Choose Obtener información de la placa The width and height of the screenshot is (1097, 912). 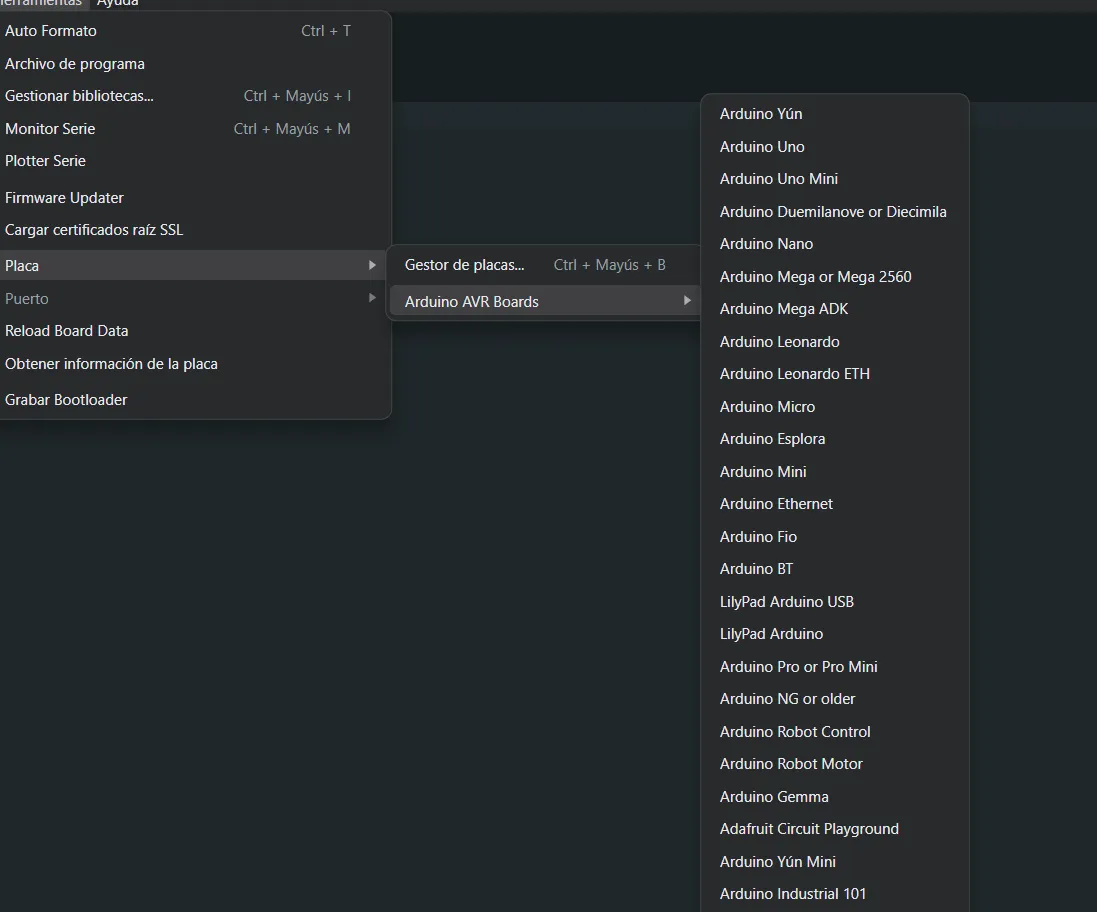[193, 364]
